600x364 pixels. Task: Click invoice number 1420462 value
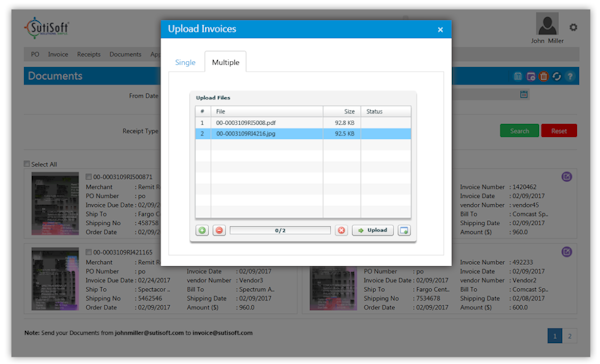point(524,187)
